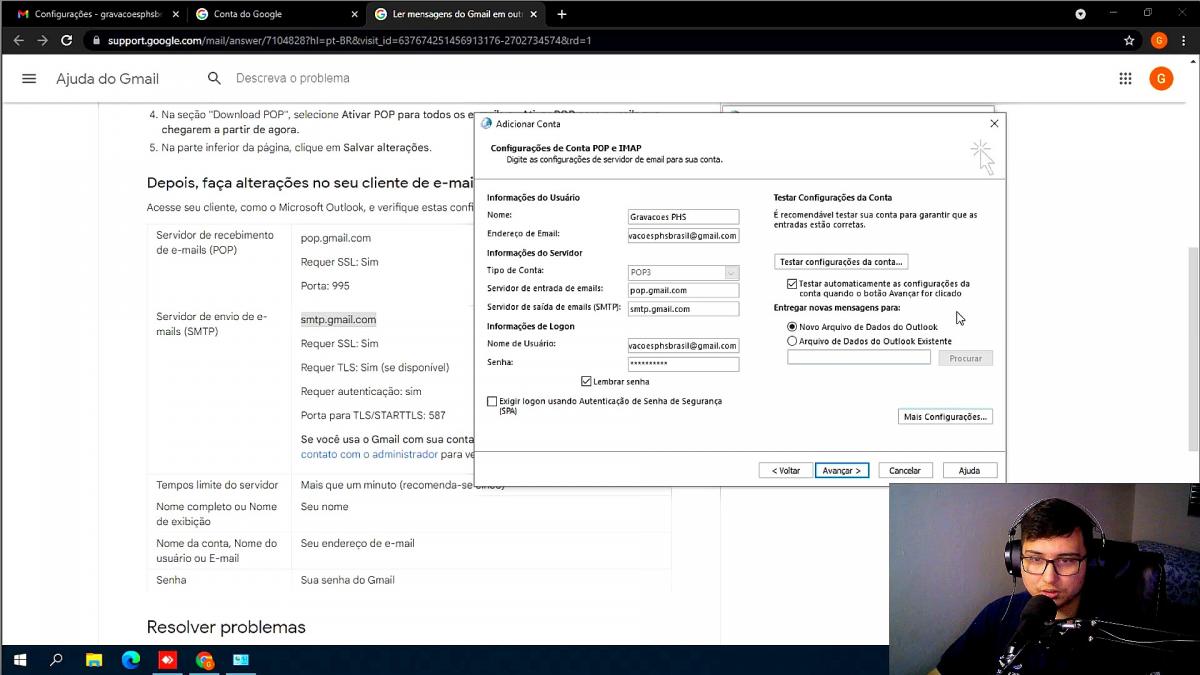This screenshot has height=675, width=1200.
Task: Select Arquivo de Dados do Outlook Existente
Action: (792, 341)
